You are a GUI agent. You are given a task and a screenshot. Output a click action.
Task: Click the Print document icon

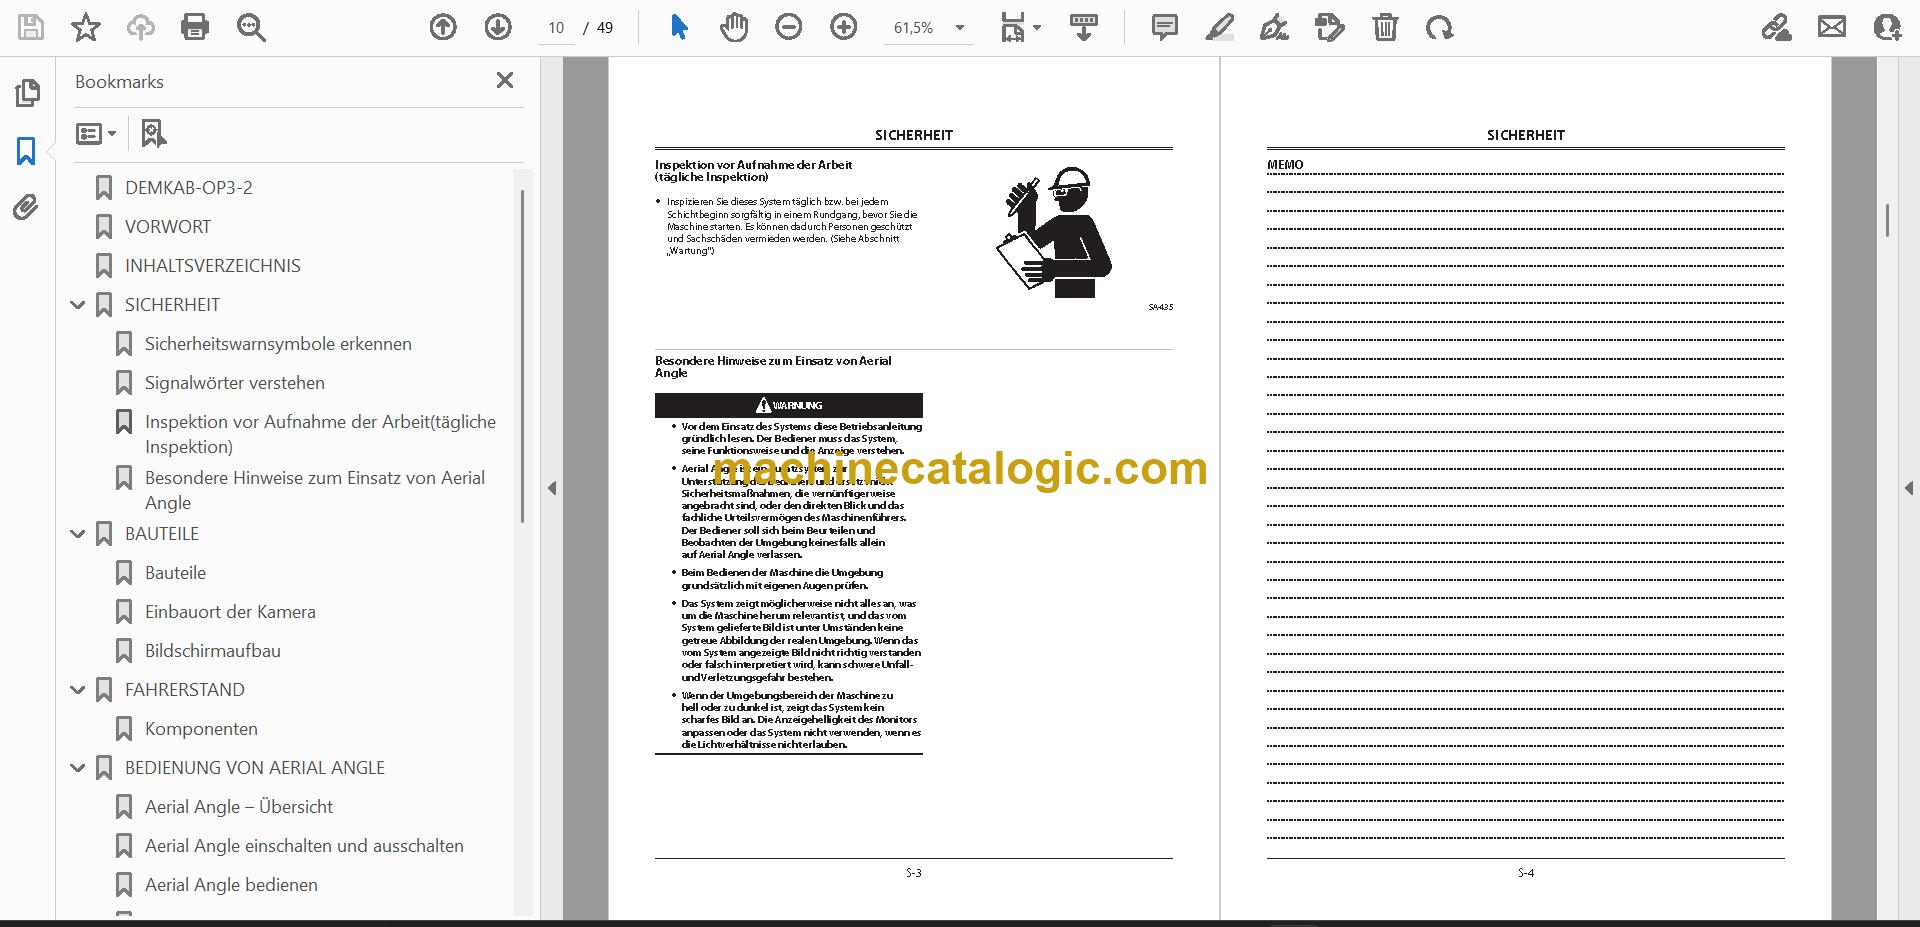195,28
